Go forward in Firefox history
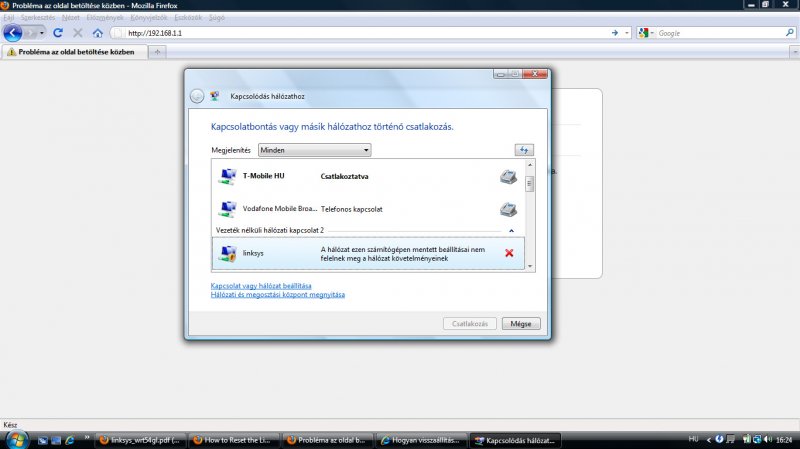This screenshot has width=800, height=449. pyautogui.click(x=30, y=33)
